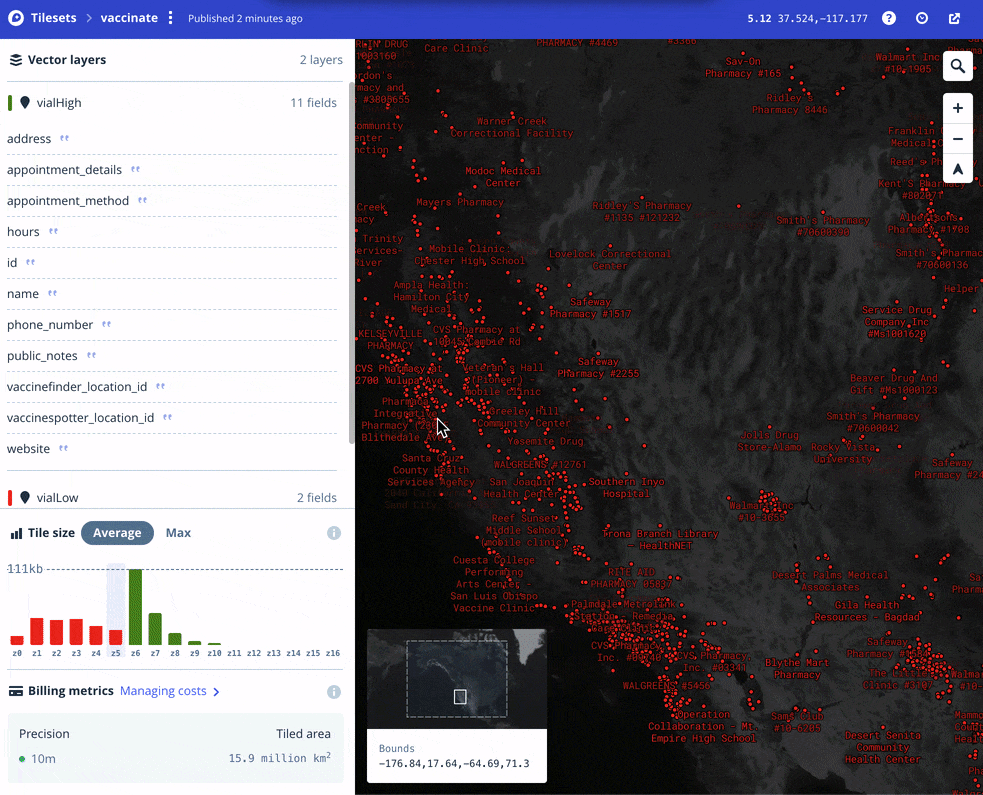Click the minimap overview thumbnail
The image size is (983, 795).
click(456, 679)
